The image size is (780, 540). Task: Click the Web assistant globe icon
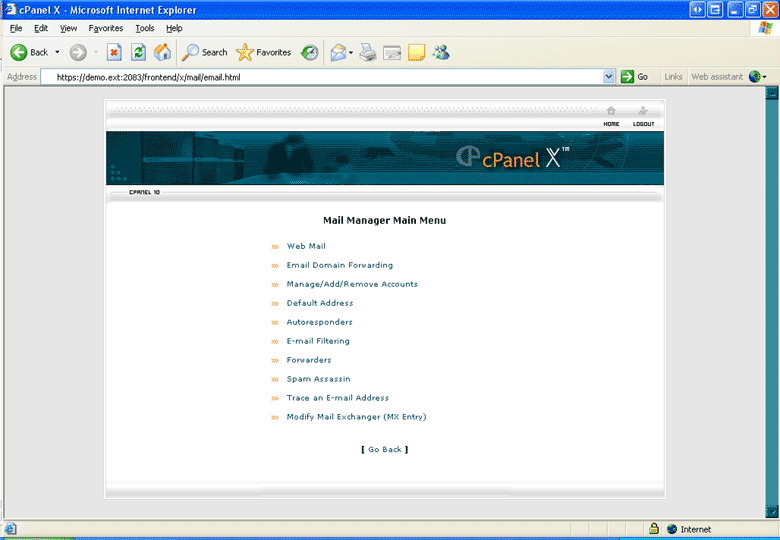tap(755, 77)
